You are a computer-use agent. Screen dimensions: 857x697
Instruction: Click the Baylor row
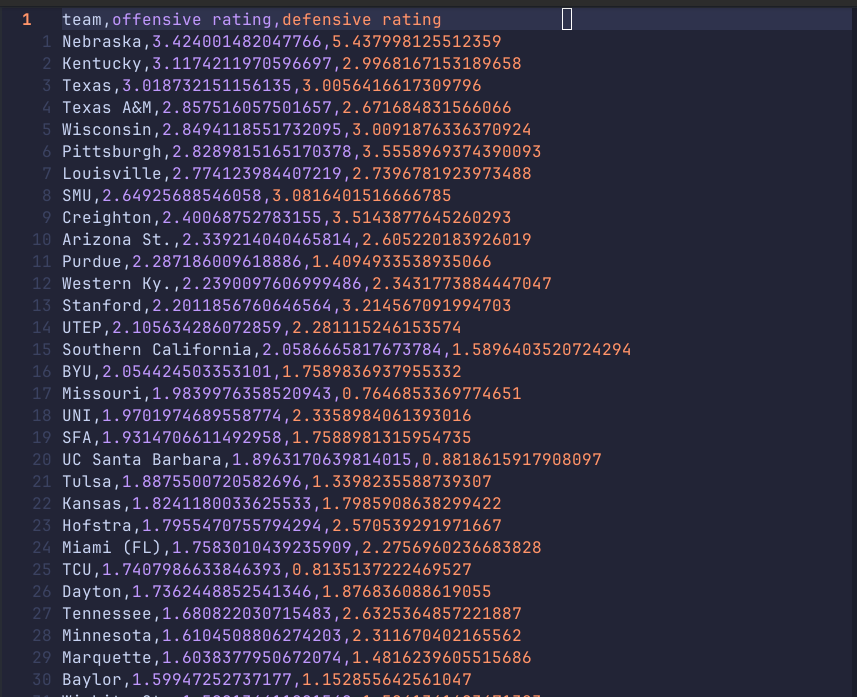pos(267,680)
